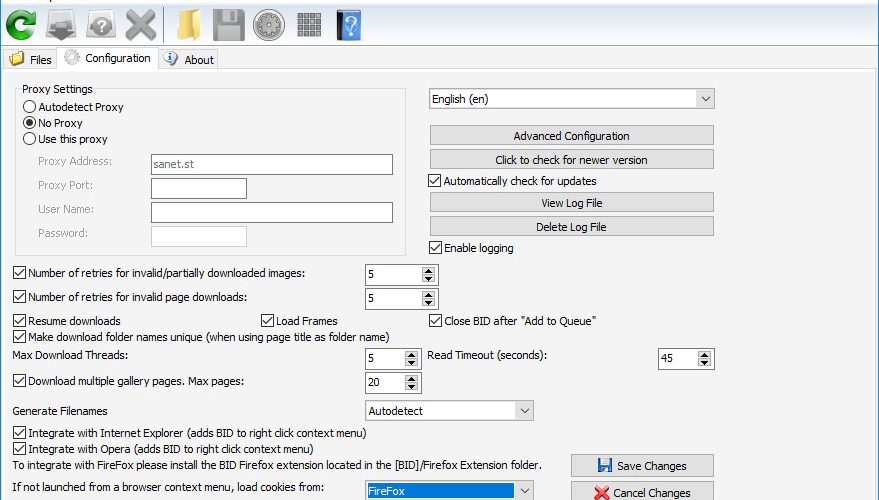This screenshot has width=879, height=500.
Task: Increase the Read Timeout spinner value
Action: [705, 354]
